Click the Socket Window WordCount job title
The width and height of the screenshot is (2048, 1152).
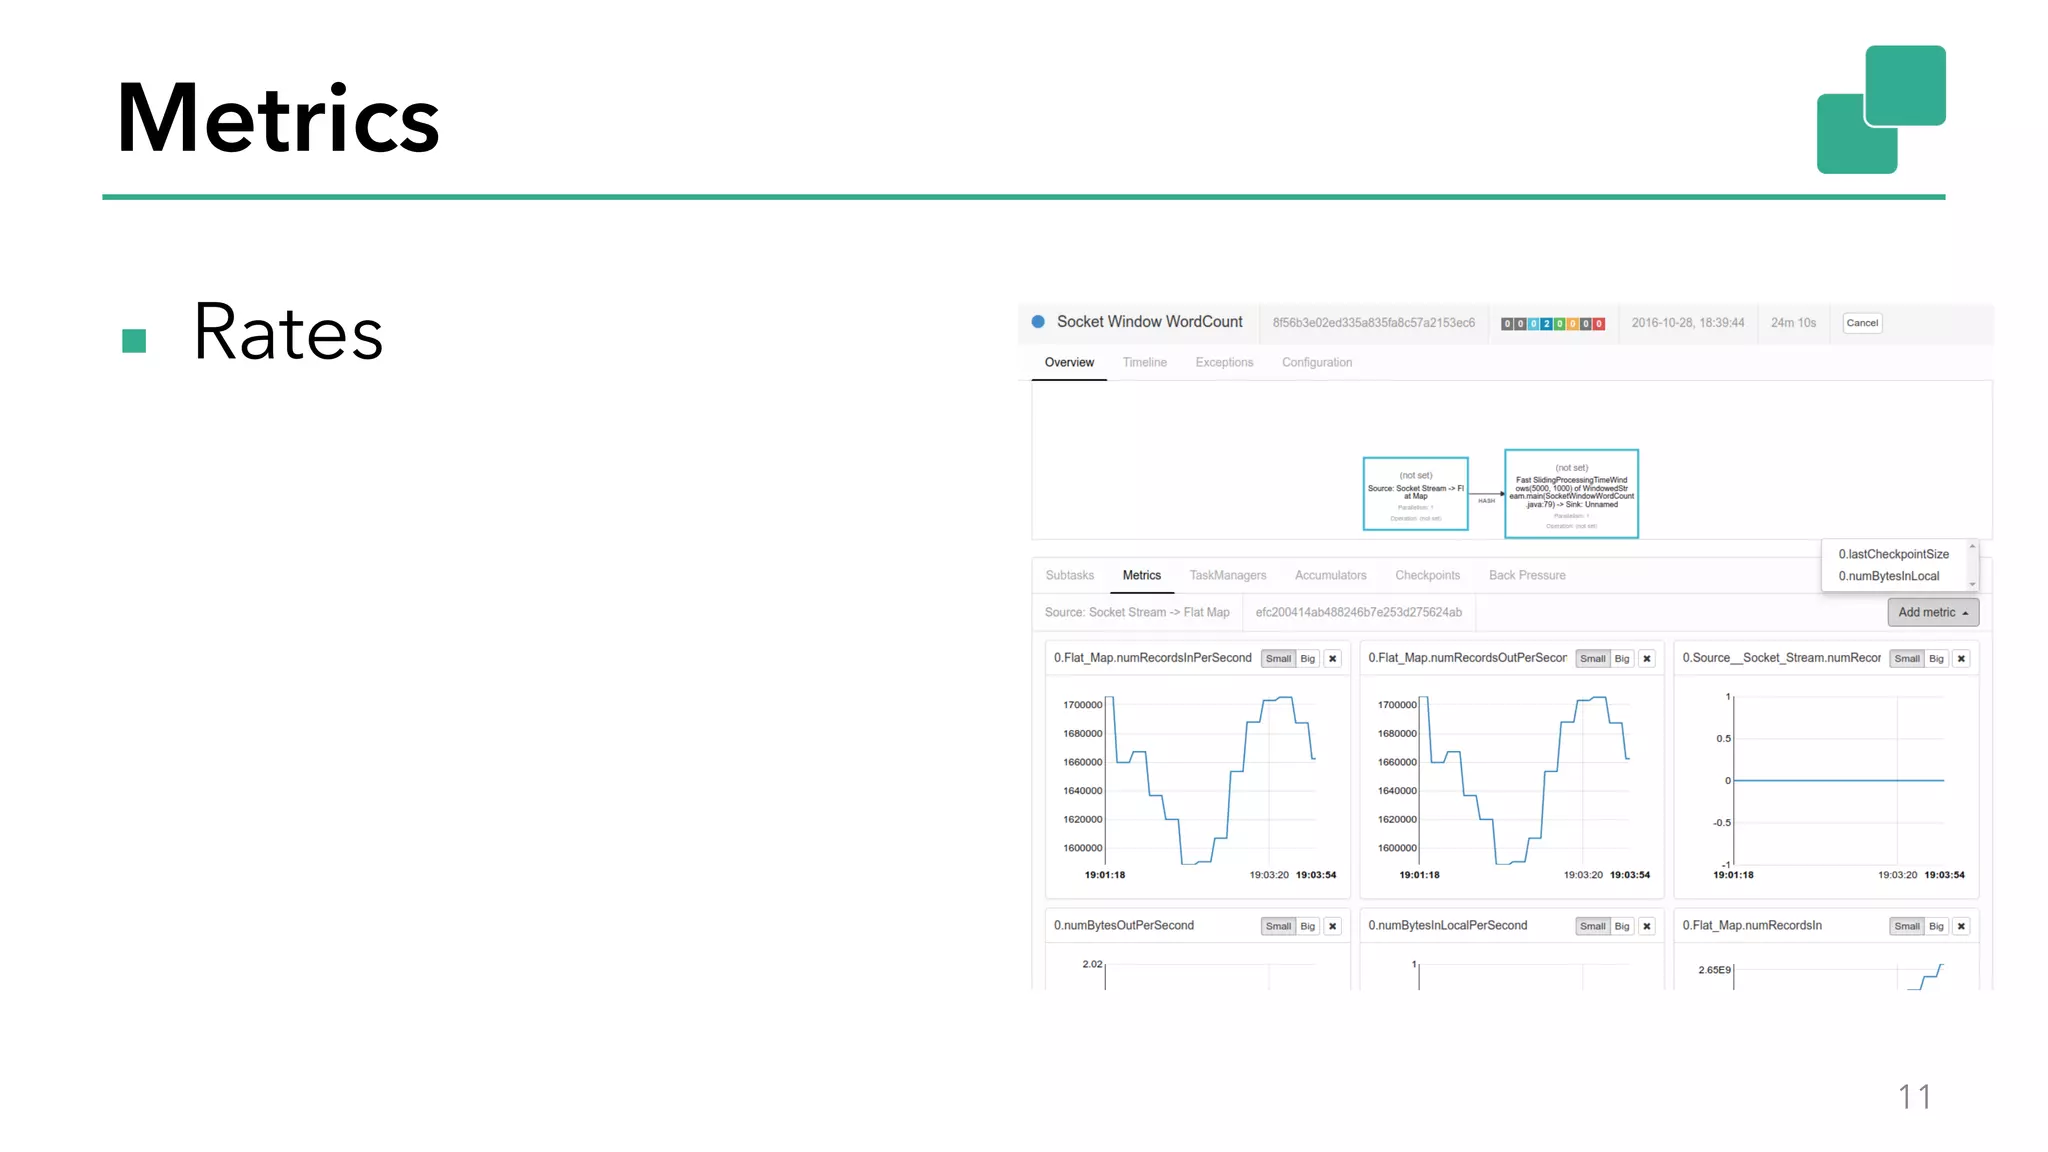coord(1149,322)
